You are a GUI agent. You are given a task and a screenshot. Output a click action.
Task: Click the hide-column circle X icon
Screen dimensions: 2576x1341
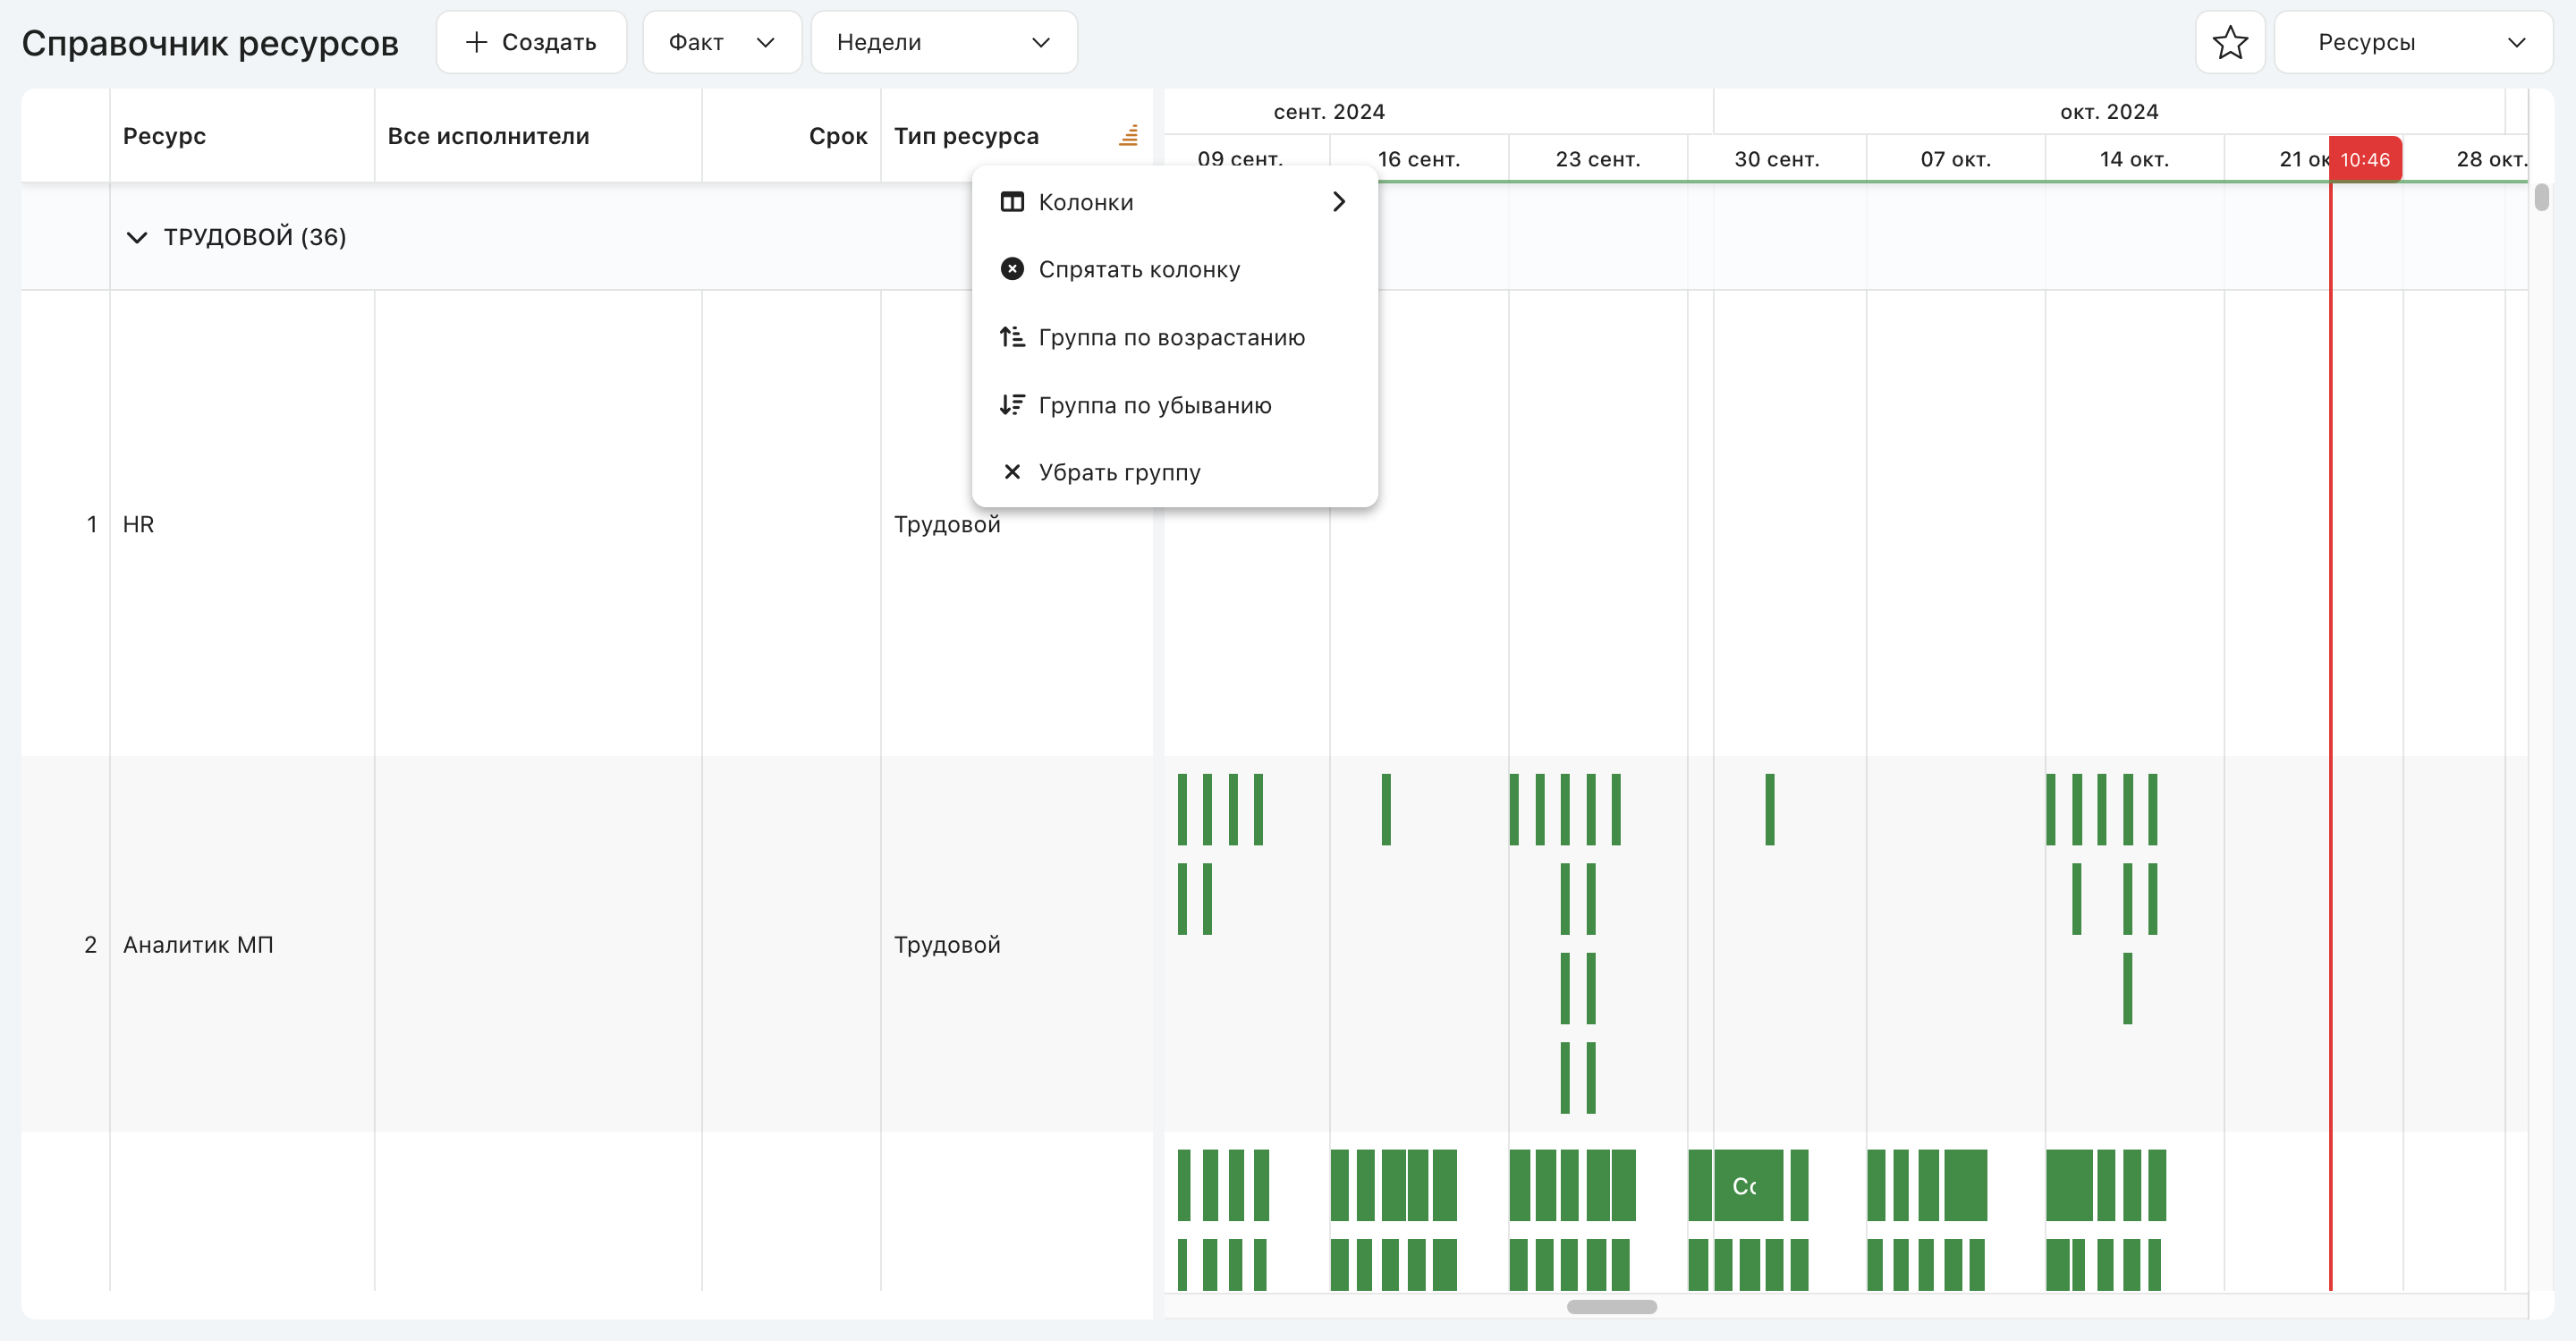(1012, 269)
